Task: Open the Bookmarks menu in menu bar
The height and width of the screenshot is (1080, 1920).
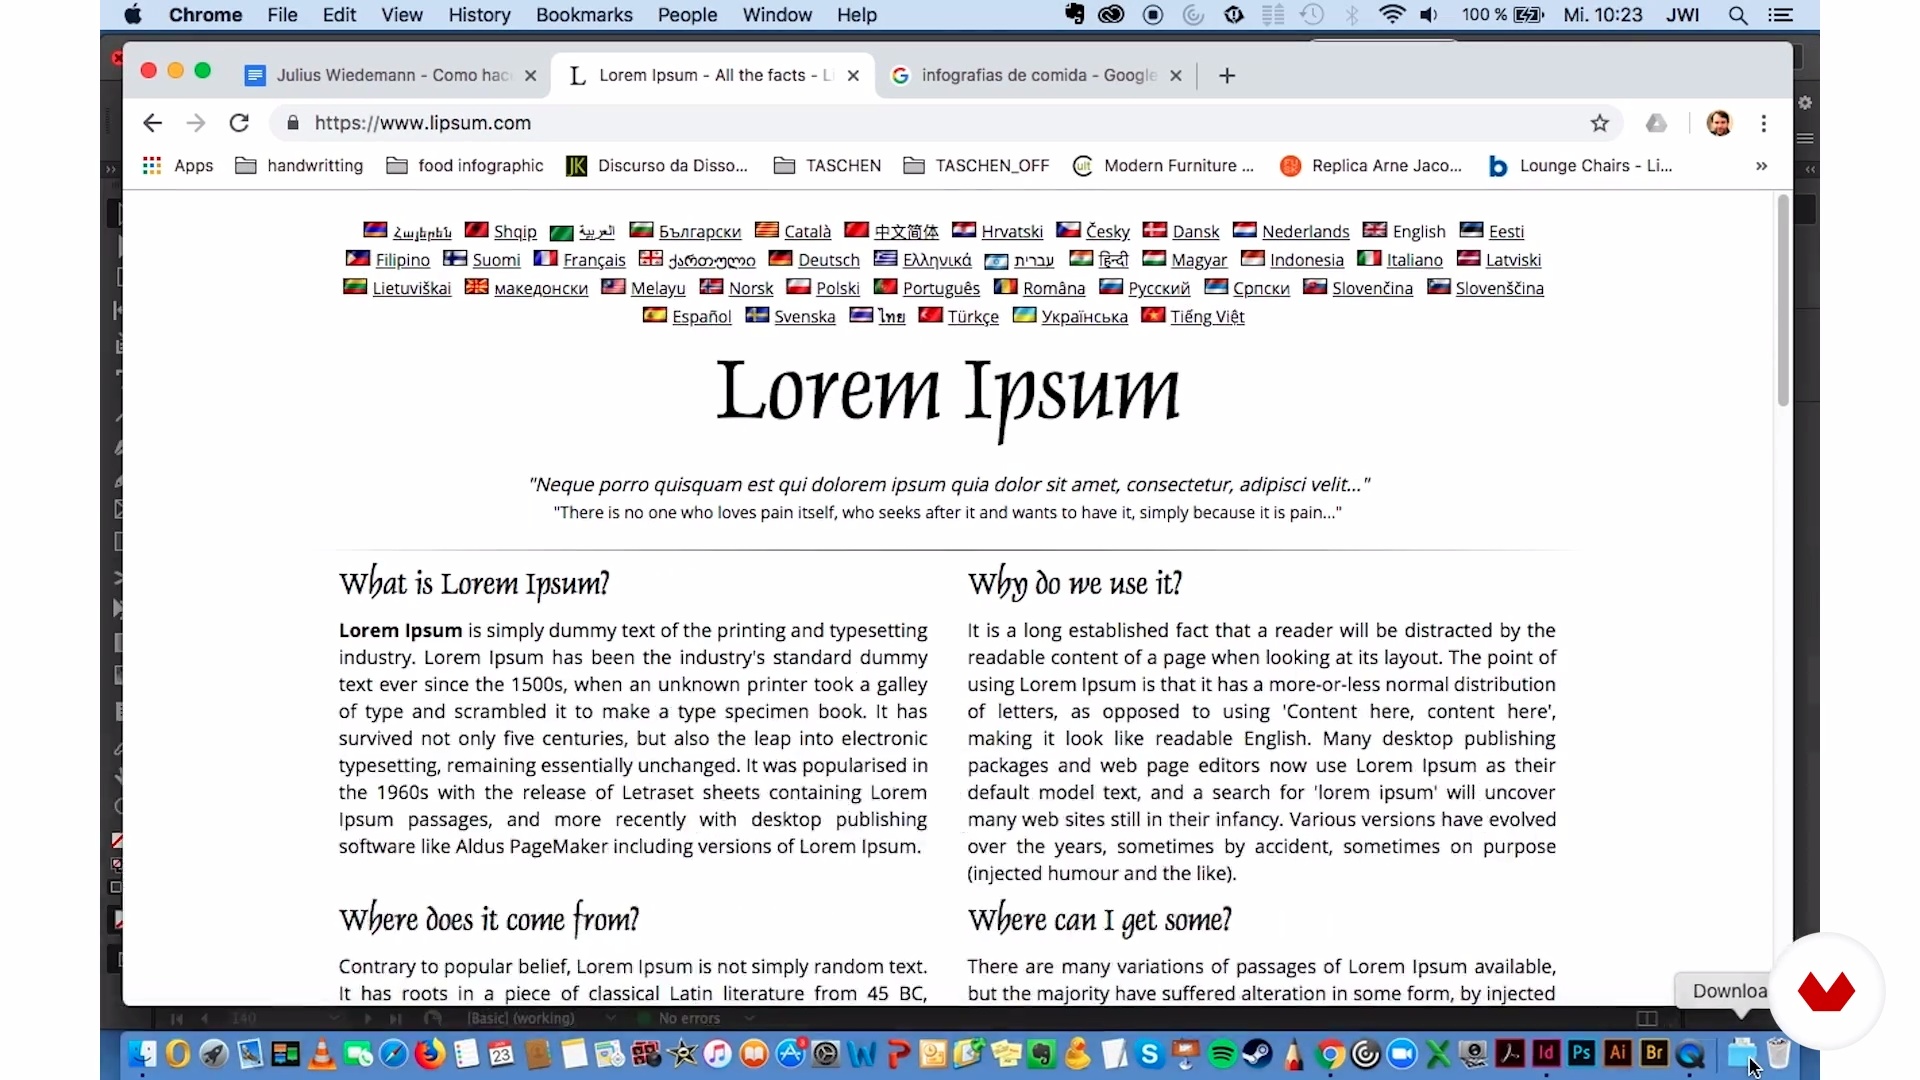Action: tap(584, 15)
